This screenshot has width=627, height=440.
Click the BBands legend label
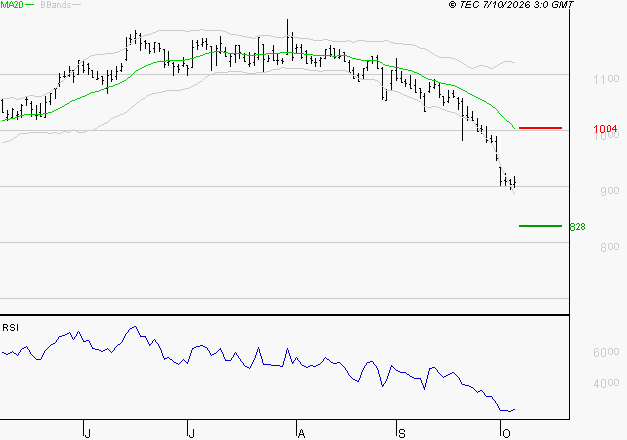(56, 5)
